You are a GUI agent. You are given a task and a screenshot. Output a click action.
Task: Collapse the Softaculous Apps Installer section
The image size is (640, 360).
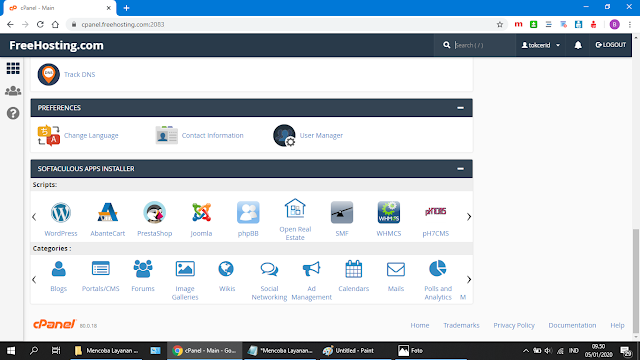pos(460,169)
